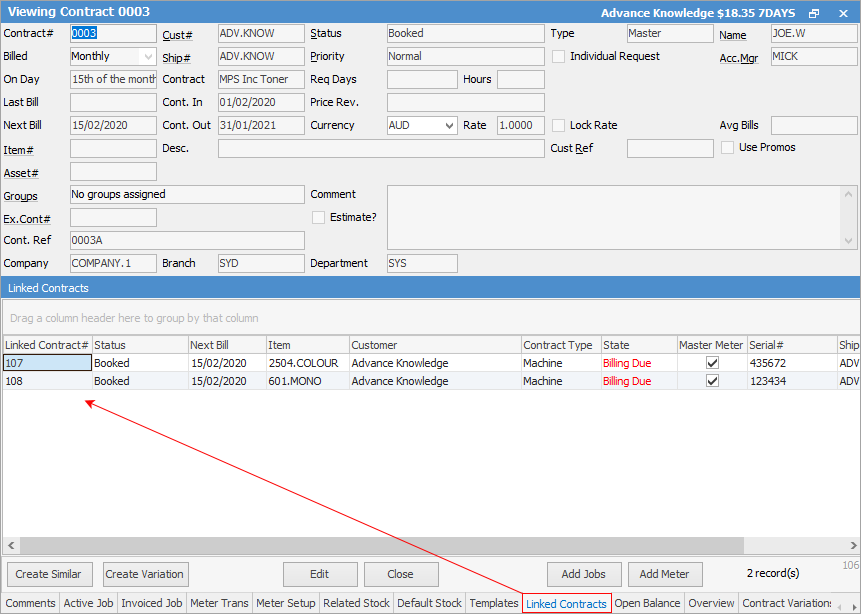
Task: Click the Edit button
Action: (319, 574)
